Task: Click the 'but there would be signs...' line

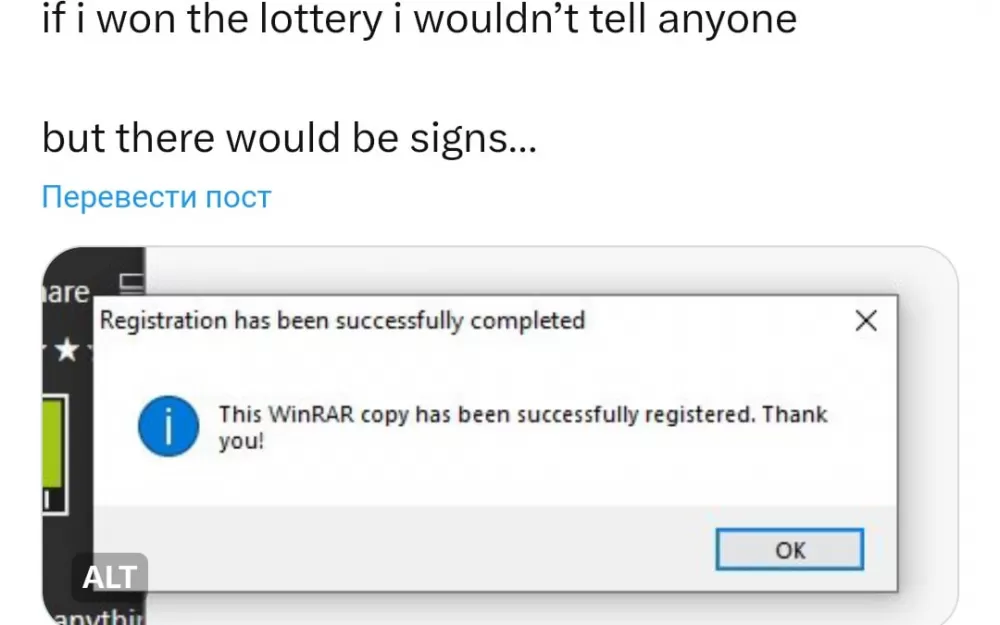Action: click(x=290, y=138)
